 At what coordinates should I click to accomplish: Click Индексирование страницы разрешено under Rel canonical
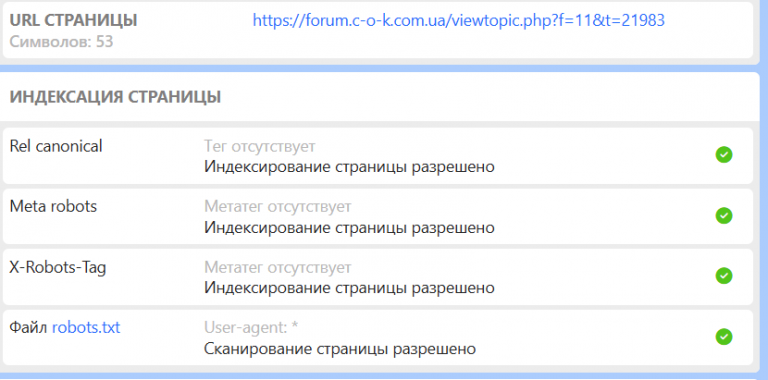(349, 167)
